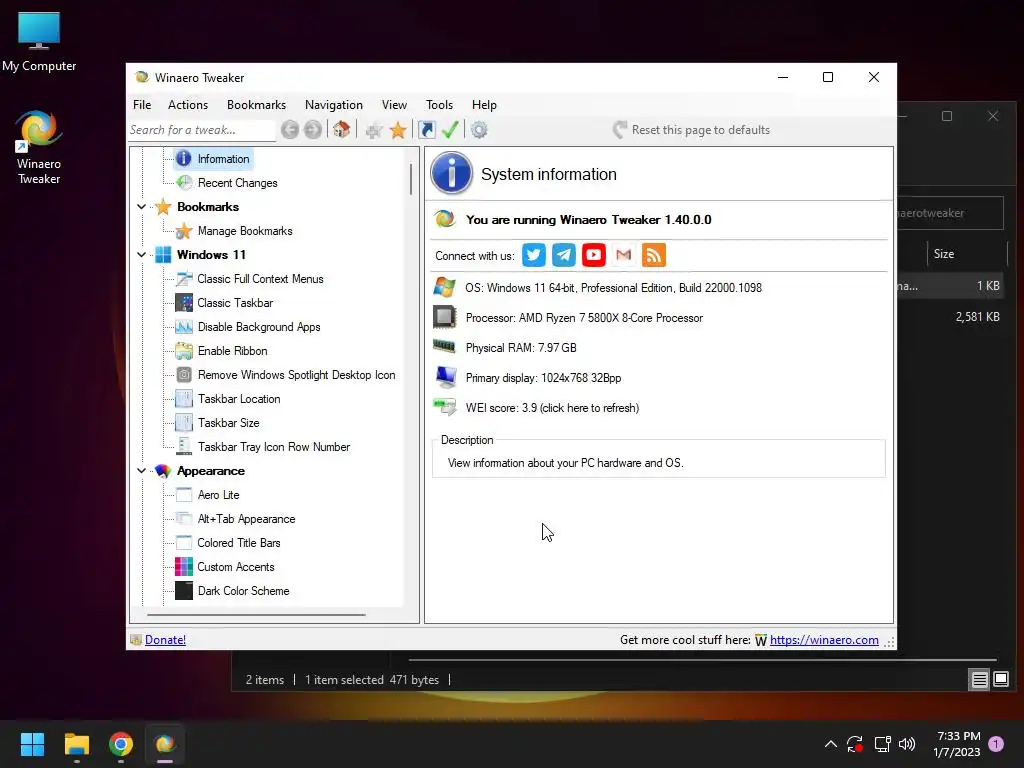
Task: Click the green checkmark toolbar icon
Action: (450, 130)
